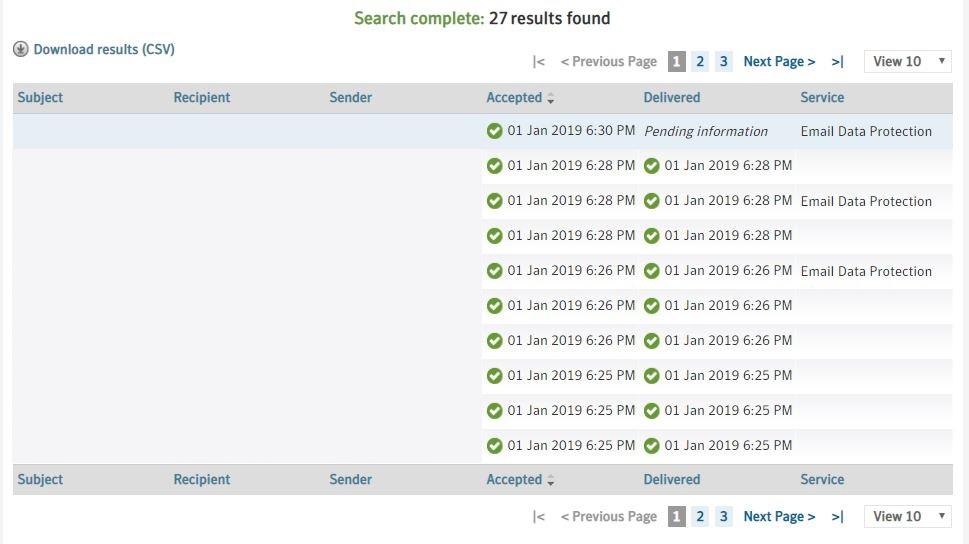
Task: Download results as CSV
Action: 104,49
